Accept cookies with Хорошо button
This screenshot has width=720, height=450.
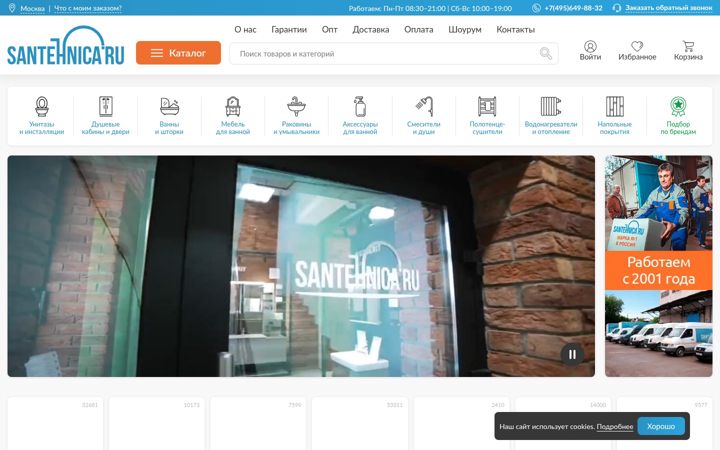[661, 426]
